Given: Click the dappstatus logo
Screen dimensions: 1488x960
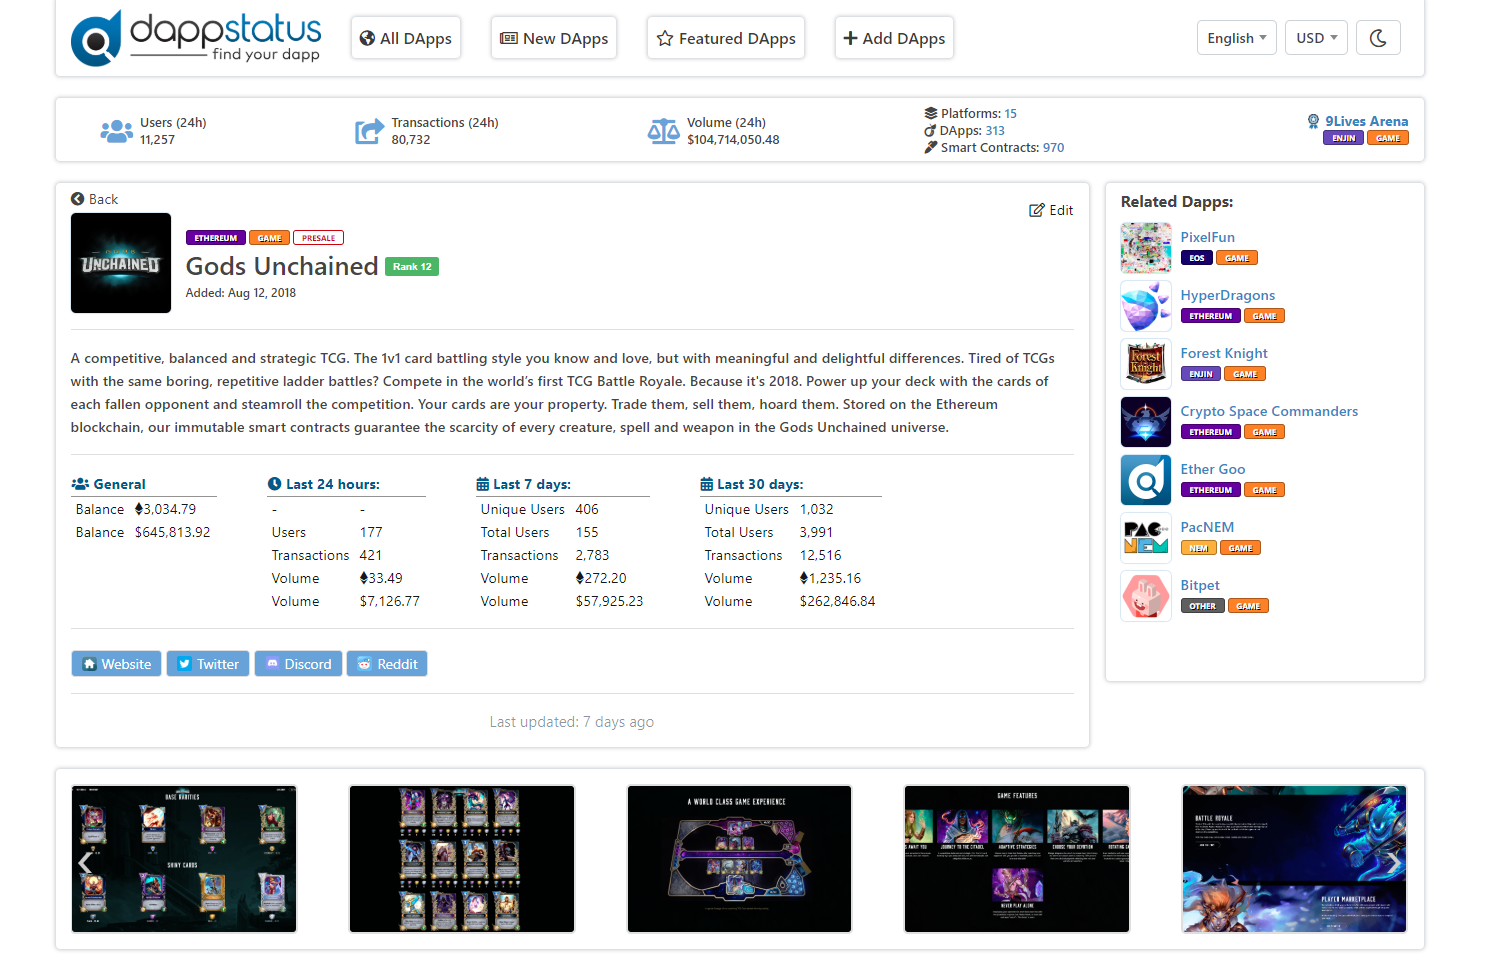Looking at the screenshot, I should tap(196, 37).
